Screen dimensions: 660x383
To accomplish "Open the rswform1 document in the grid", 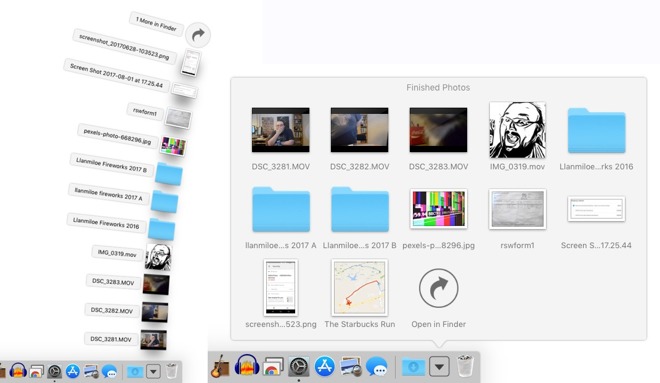I will click(517, 209).
